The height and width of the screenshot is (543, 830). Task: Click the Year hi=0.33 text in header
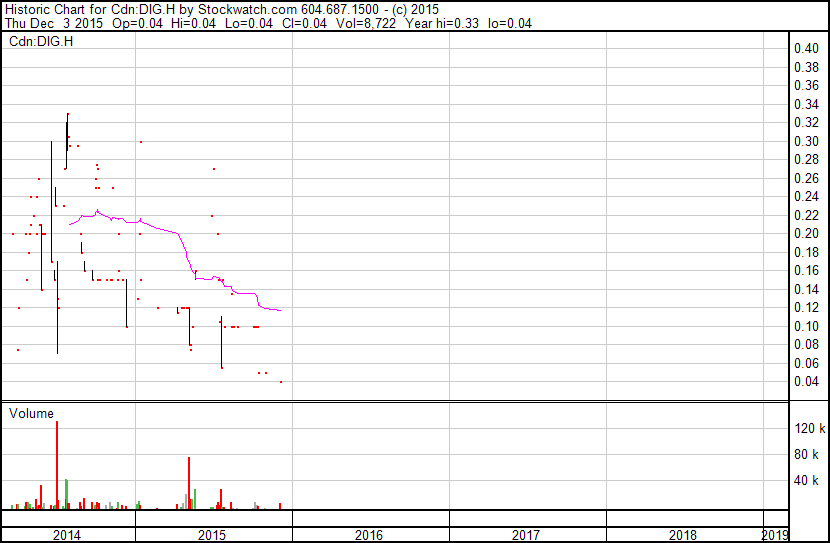441,23
